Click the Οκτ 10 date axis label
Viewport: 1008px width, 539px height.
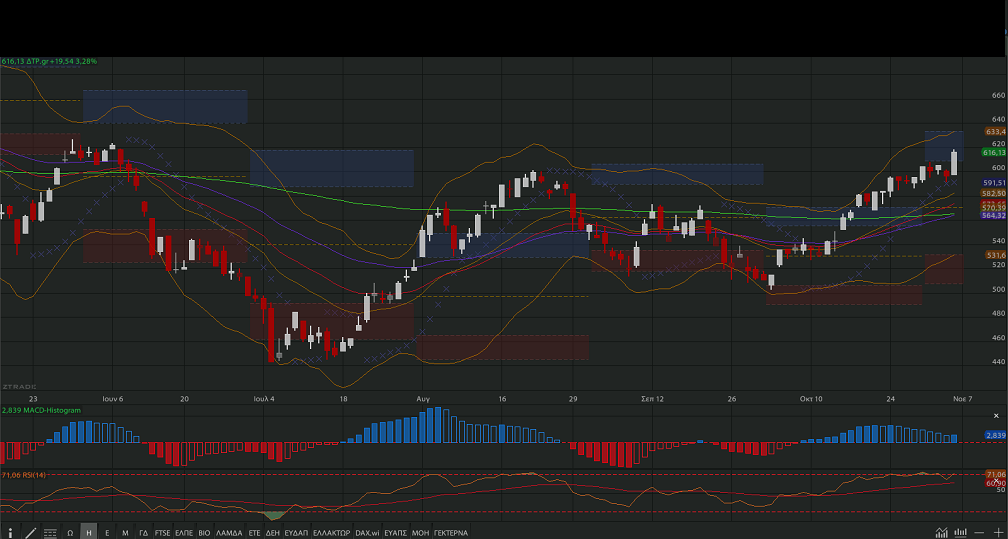pyautogui.click(x=811, y=399)
